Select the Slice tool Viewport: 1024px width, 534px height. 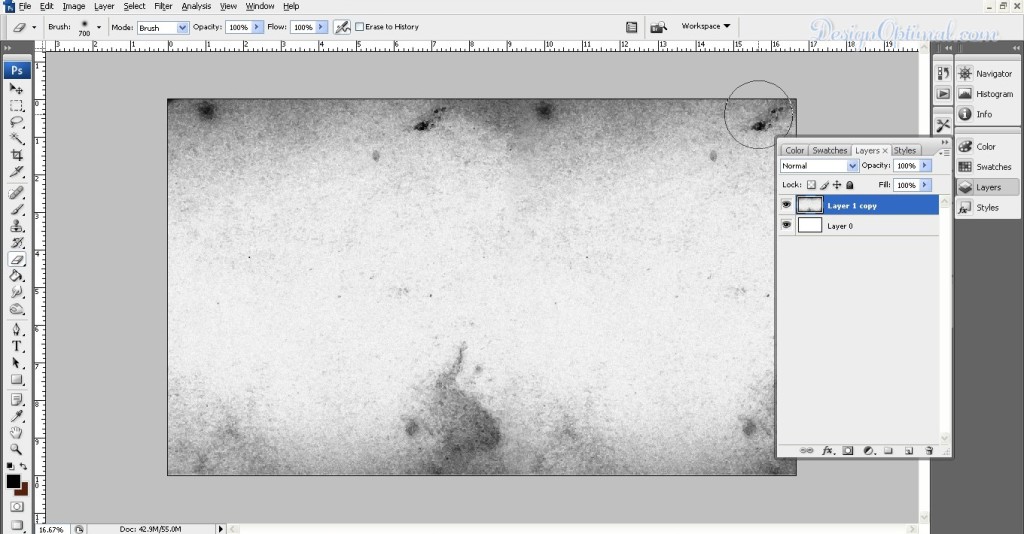click(x=16, y=172)
